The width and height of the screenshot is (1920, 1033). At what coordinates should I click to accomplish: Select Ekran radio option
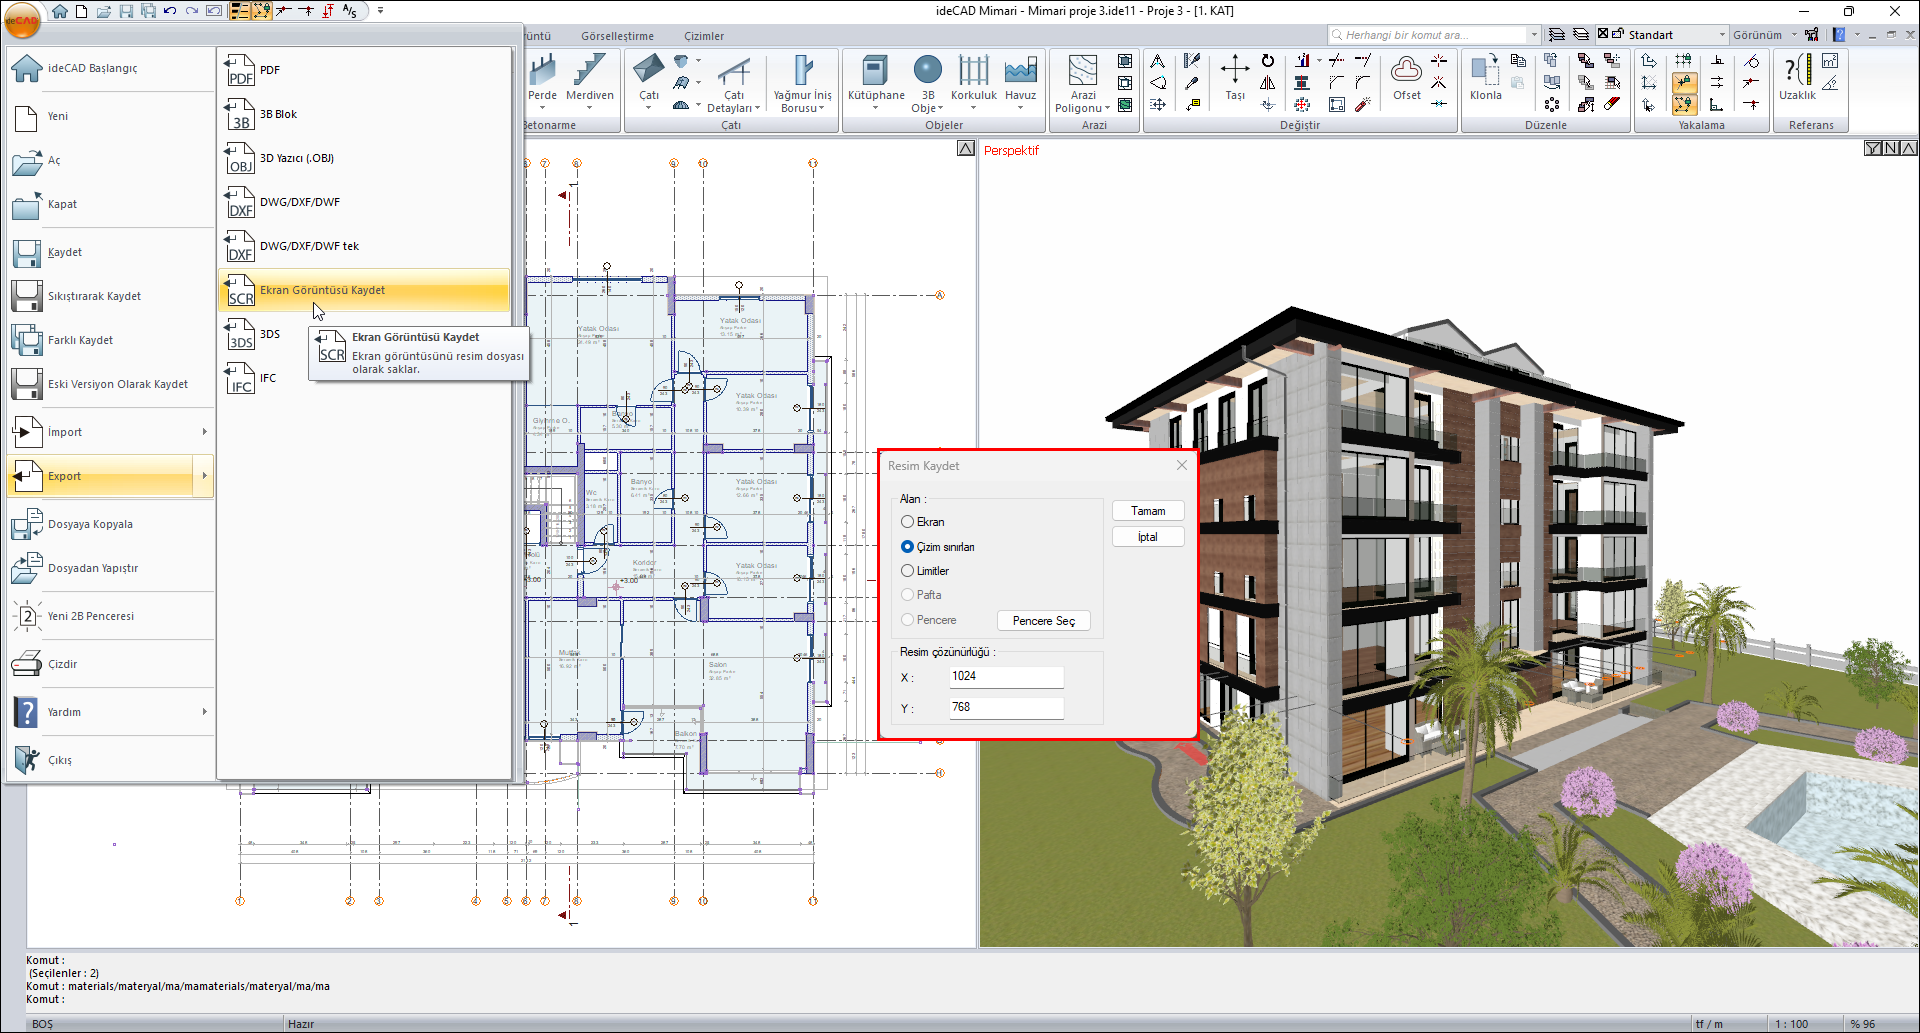pyautogui.click(x=907, y=522)
